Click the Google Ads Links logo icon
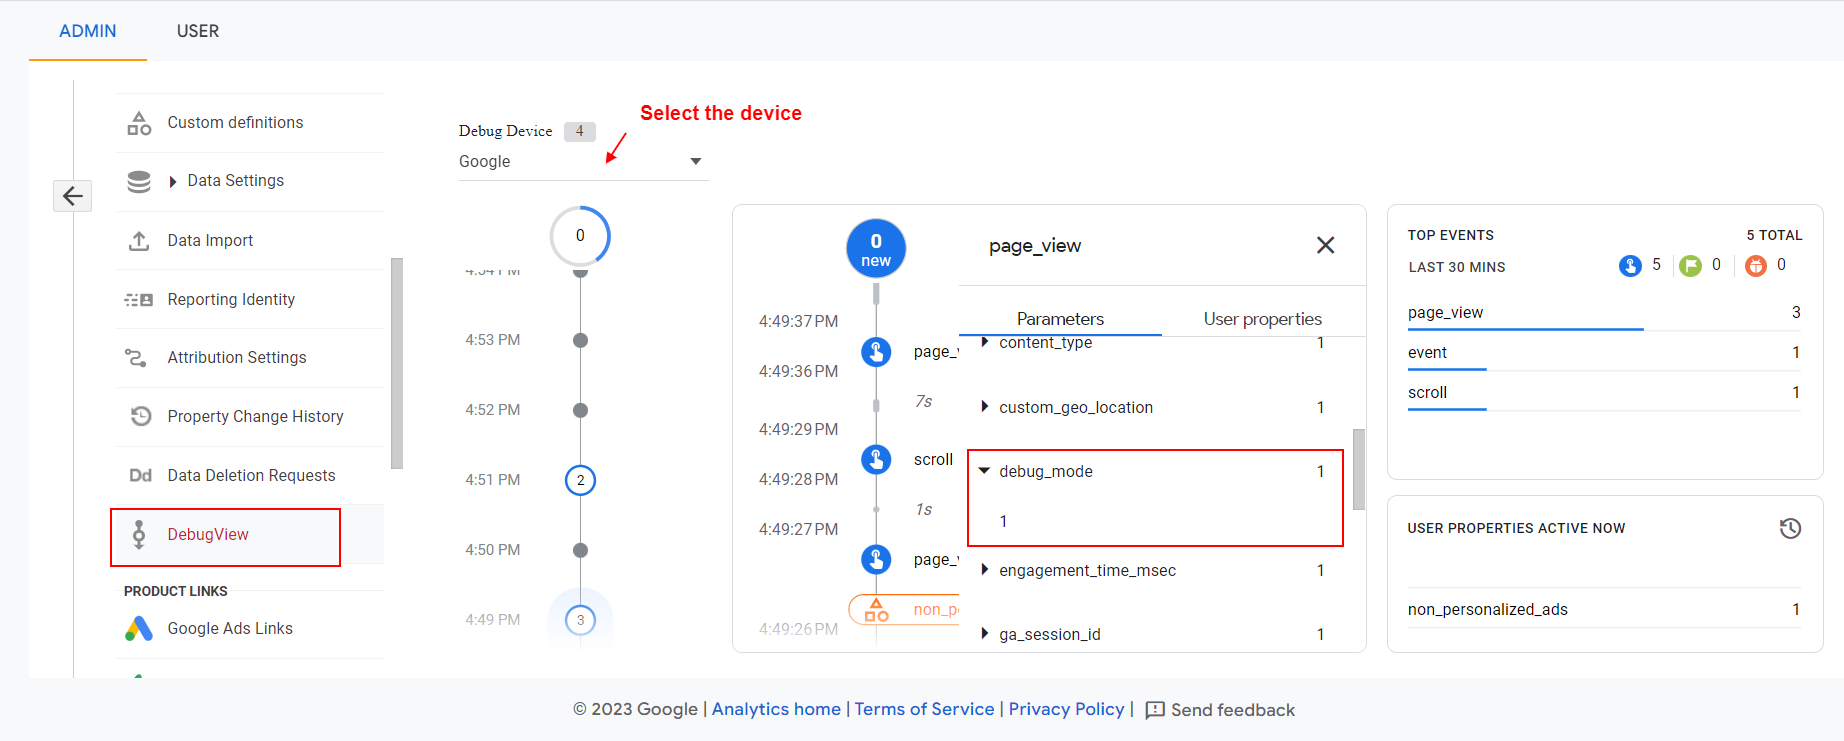The width and height of the screenshot is (1844, 741). point(139,629)
